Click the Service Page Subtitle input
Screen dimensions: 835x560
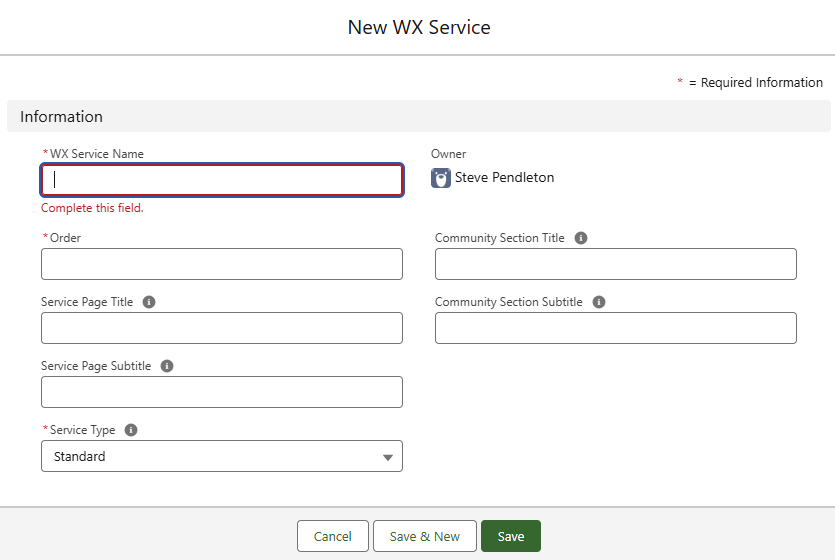[x=222, y=392]
